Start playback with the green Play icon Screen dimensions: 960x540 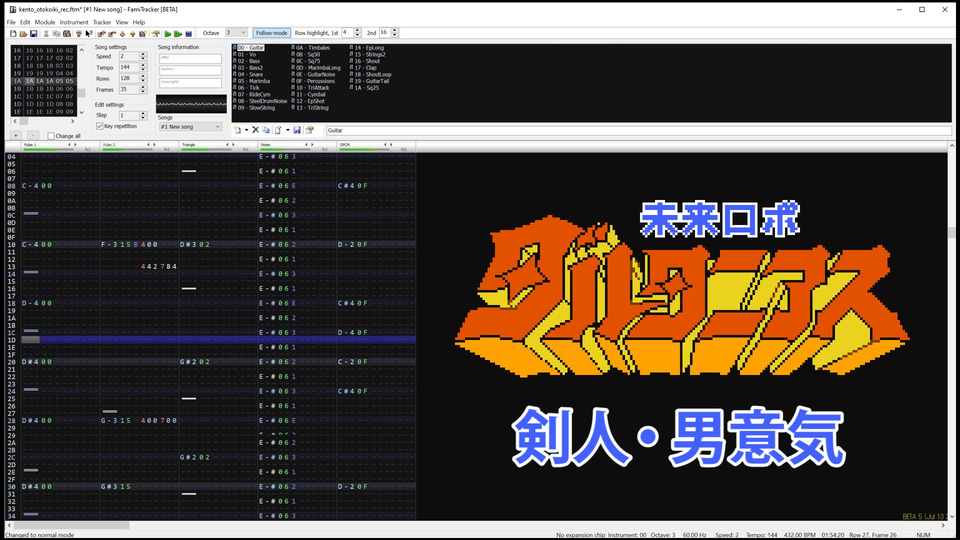pos(168,34)
